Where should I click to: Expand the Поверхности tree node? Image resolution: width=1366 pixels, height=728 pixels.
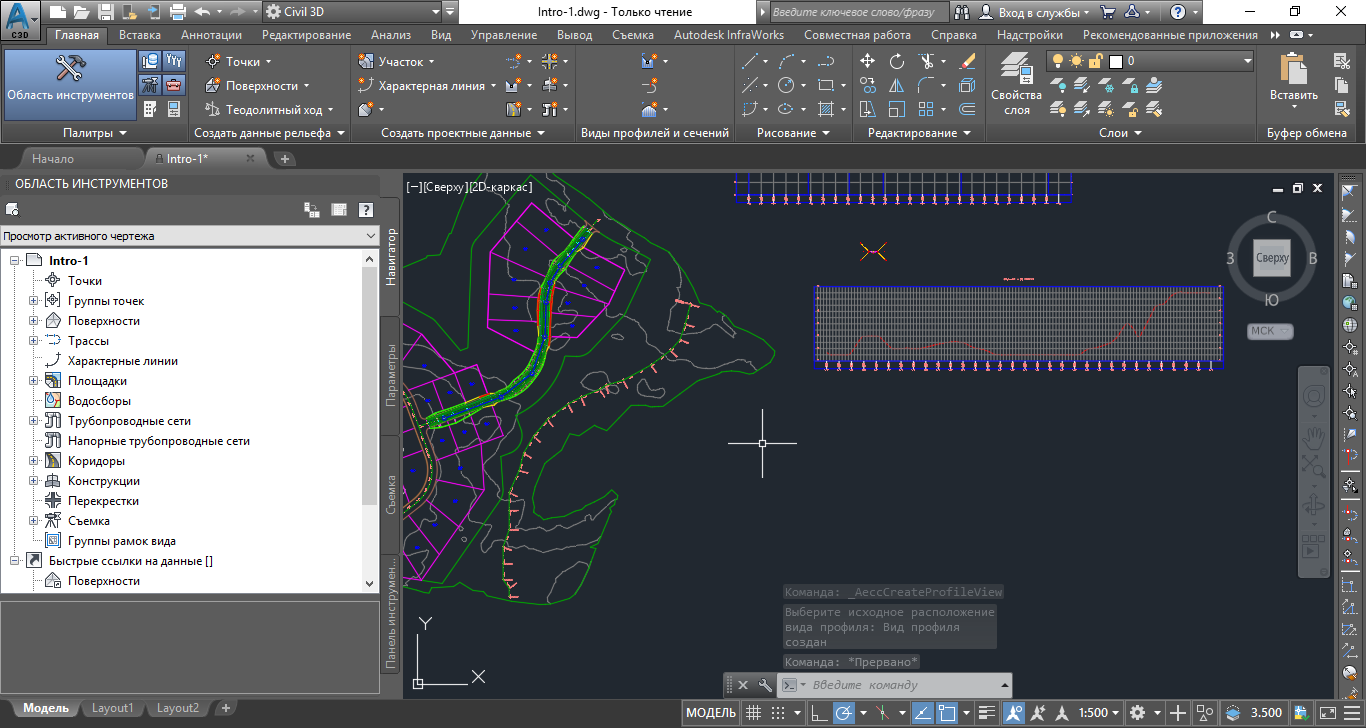(x=34, y=321)
